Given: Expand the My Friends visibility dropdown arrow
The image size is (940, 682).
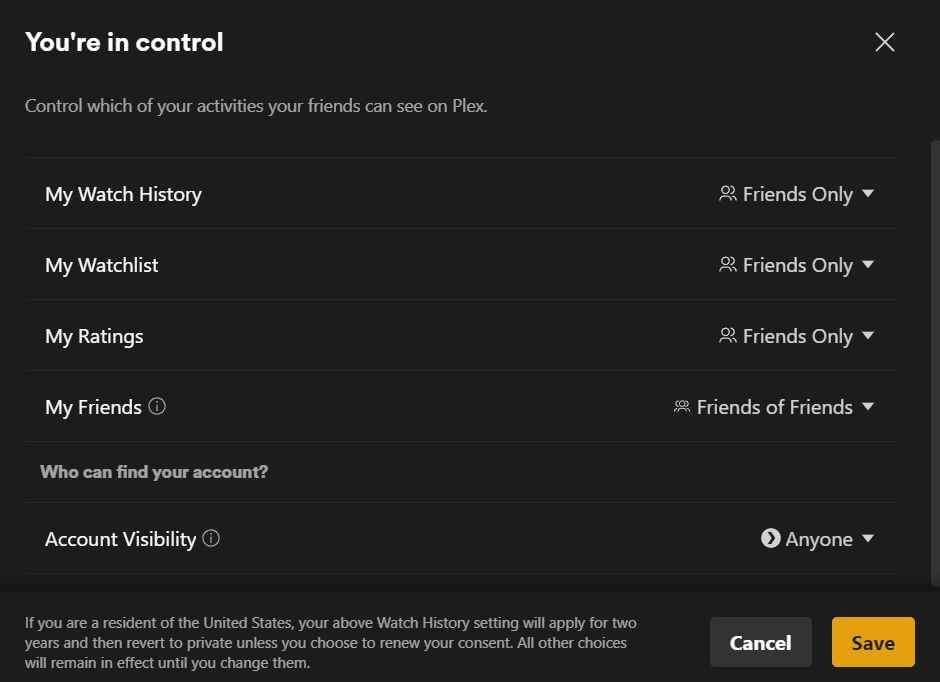Looking at the screenshot, I should point(868,407).
